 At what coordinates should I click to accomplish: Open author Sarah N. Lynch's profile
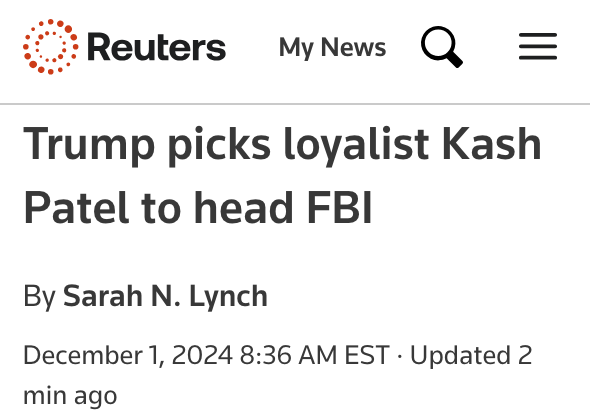click(165, 297)
